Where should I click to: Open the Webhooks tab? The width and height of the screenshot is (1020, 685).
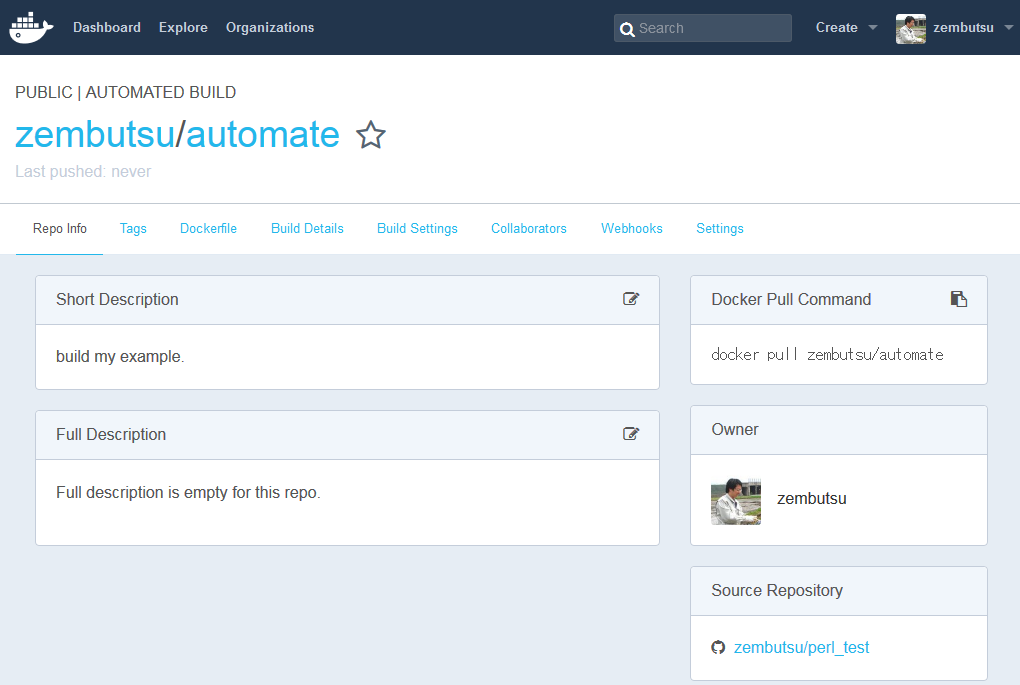tap(632, 228)
